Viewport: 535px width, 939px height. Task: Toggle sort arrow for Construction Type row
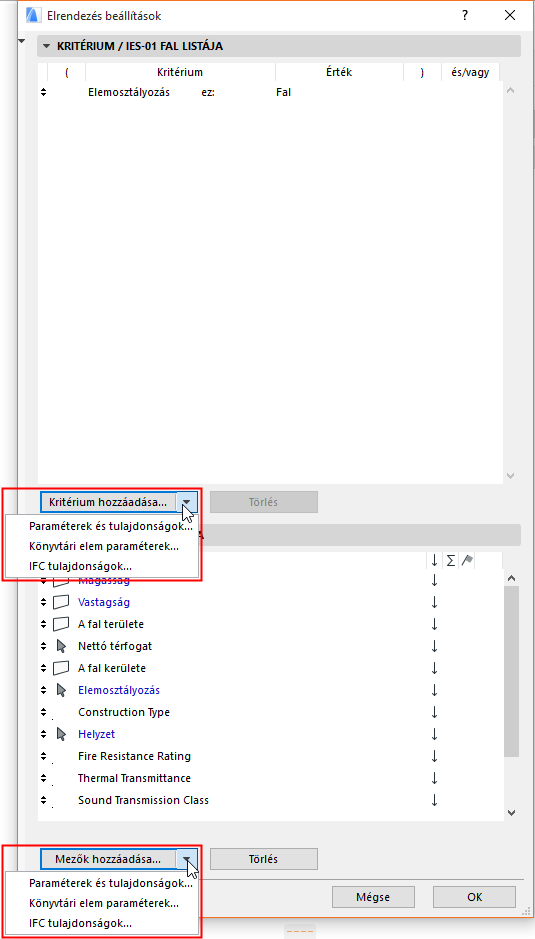pyautogui.click(x=434, y=712)
